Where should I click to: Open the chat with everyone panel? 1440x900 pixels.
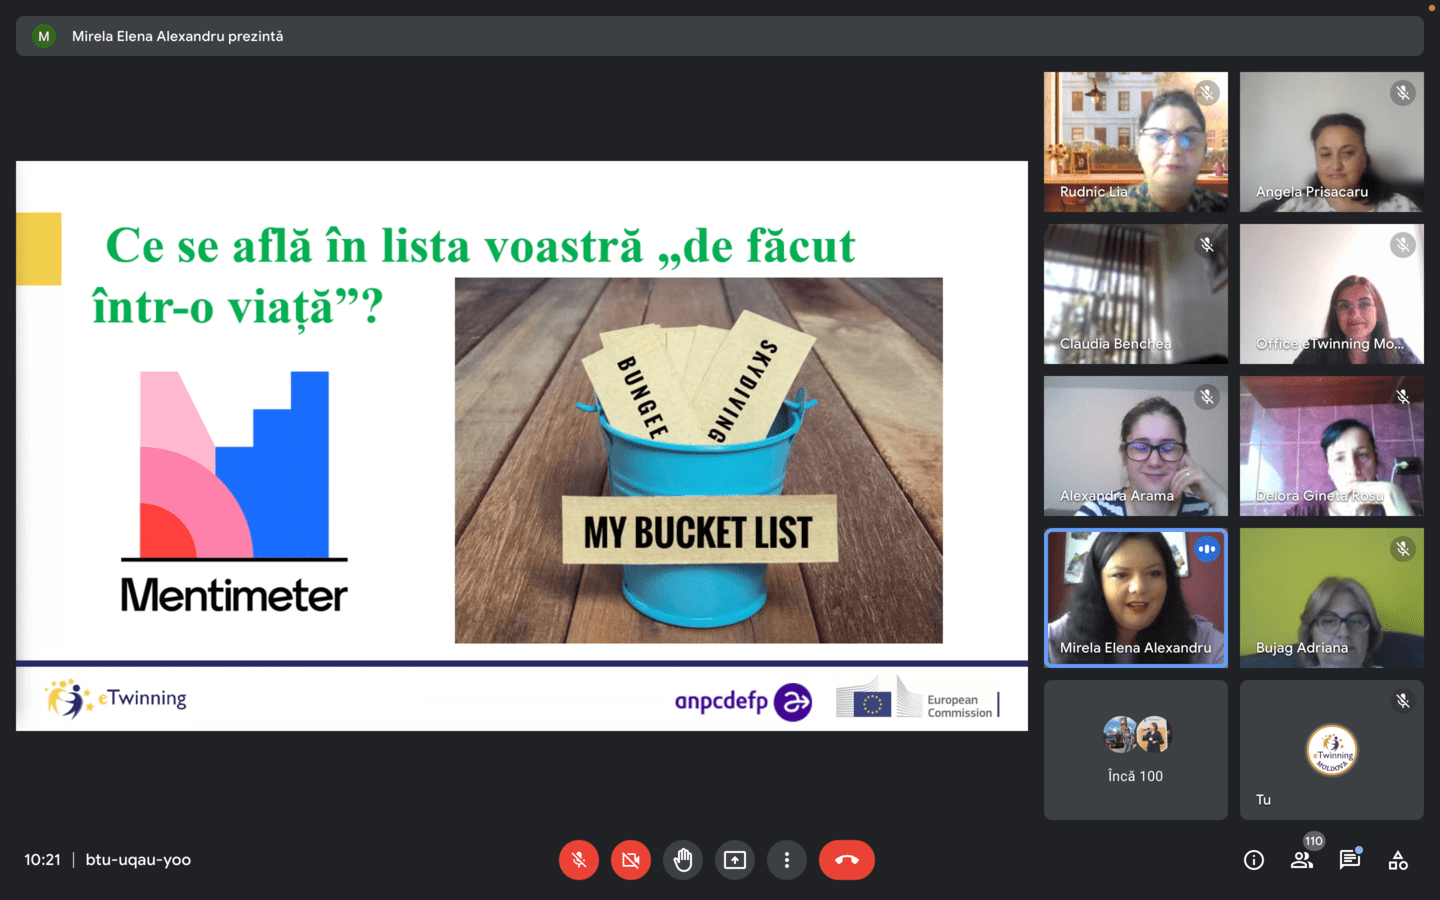pos(1350,860)
